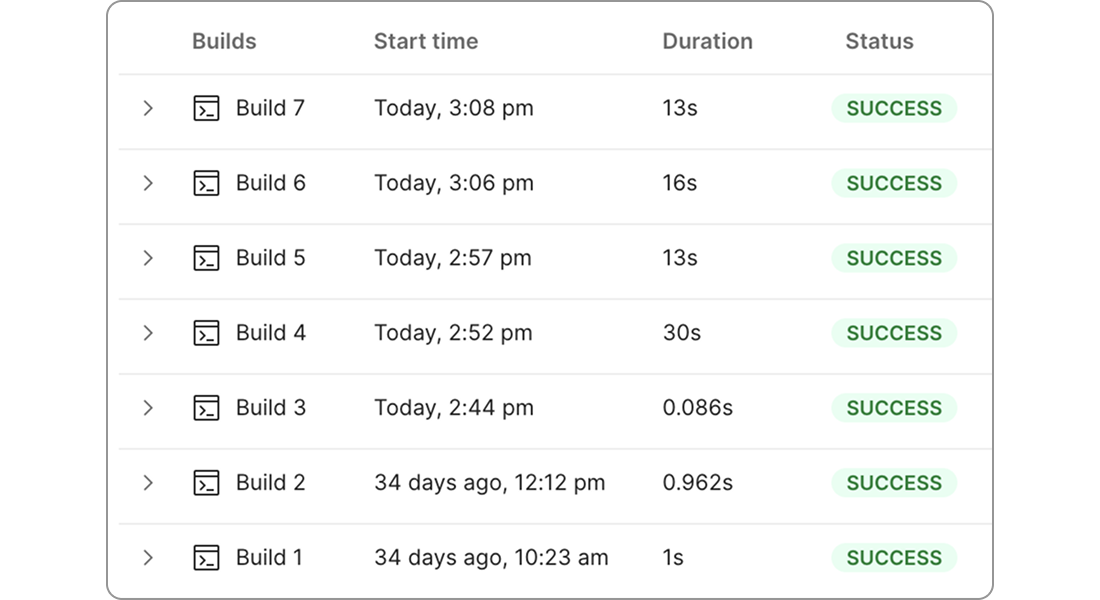Click the terminal icon next to Build 1
1100x600 pixels.
(x=206, y=558)
